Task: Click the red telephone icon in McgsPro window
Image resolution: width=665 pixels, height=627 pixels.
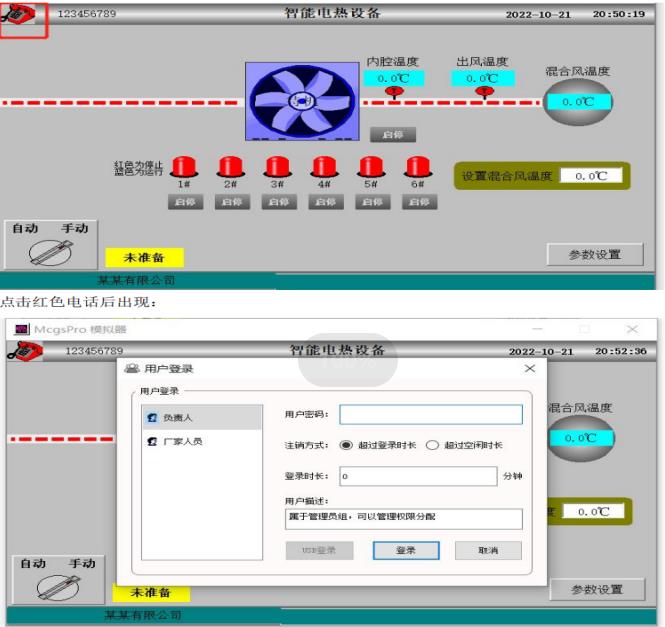Action: (25, 351)
